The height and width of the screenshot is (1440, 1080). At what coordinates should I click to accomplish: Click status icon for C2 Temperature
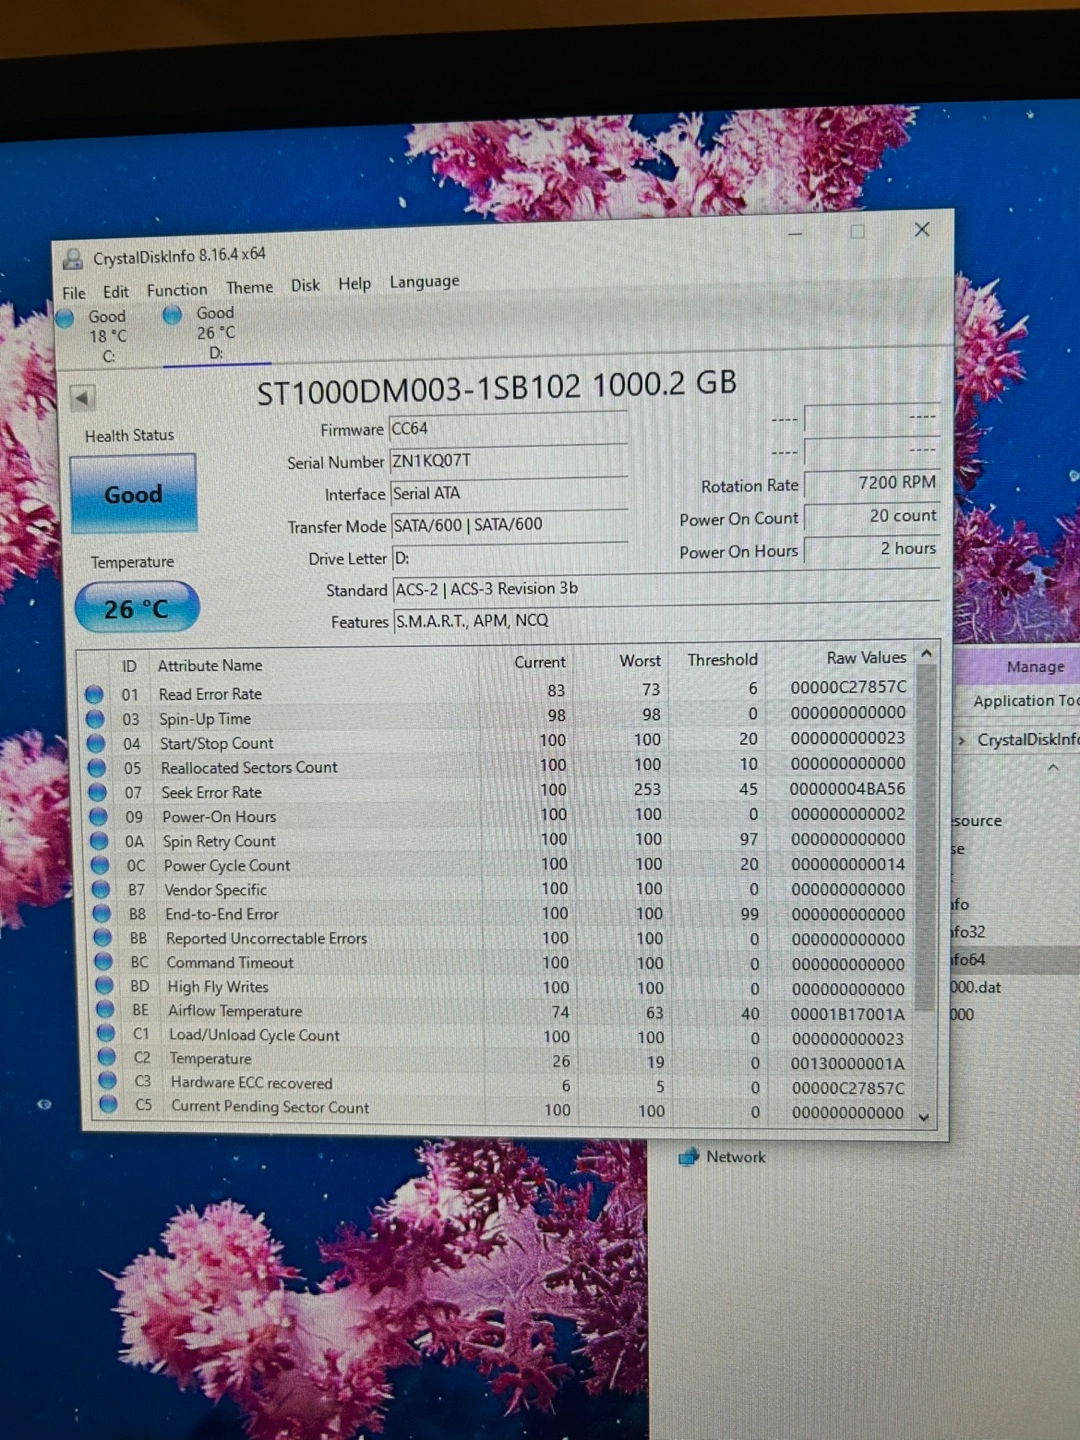[109, 1057]
